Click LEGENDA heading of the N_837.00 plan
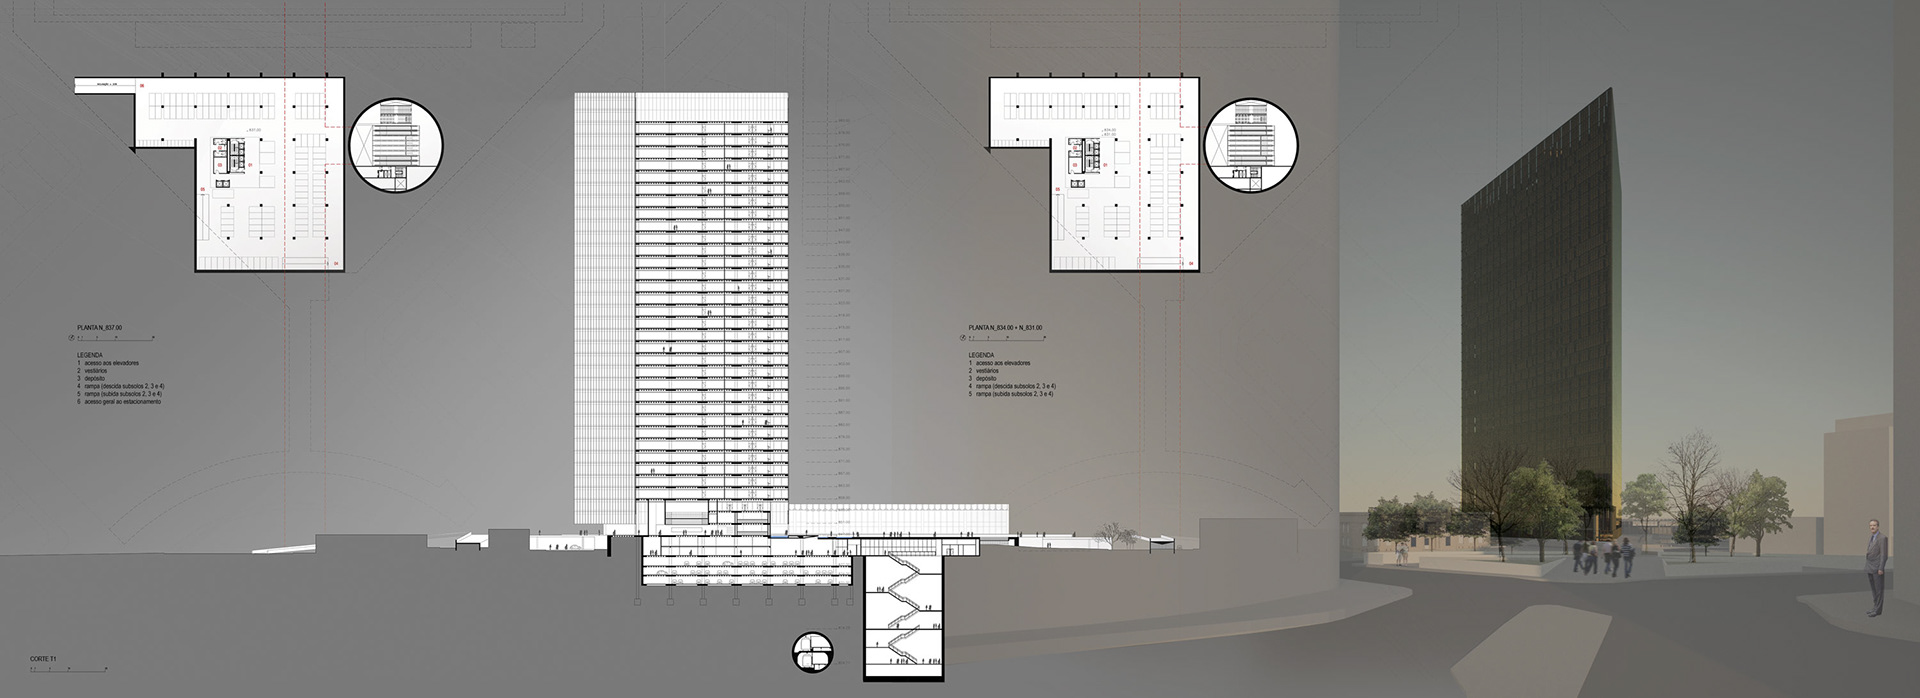 point(90,355)
